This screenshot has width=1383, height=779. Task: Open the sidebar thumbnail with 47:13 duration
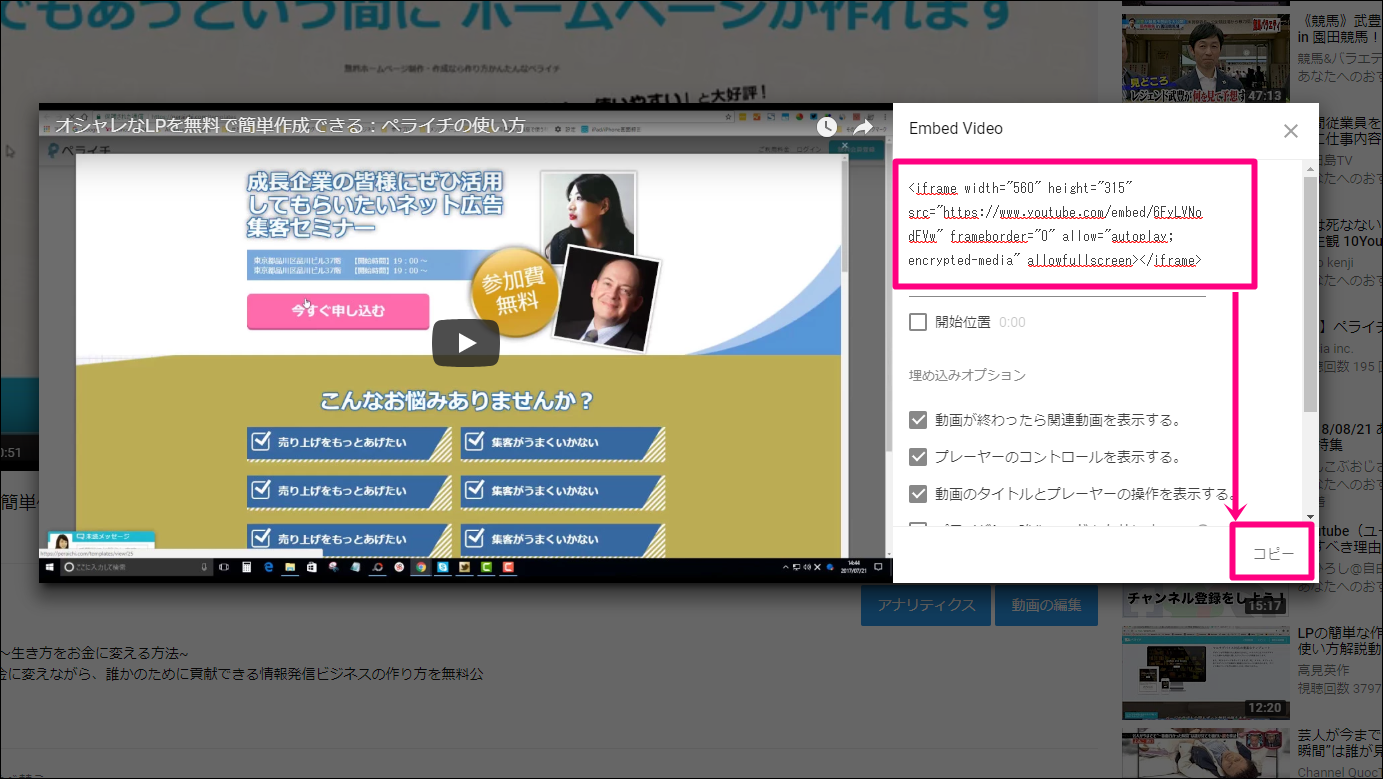pos(1204,58)
